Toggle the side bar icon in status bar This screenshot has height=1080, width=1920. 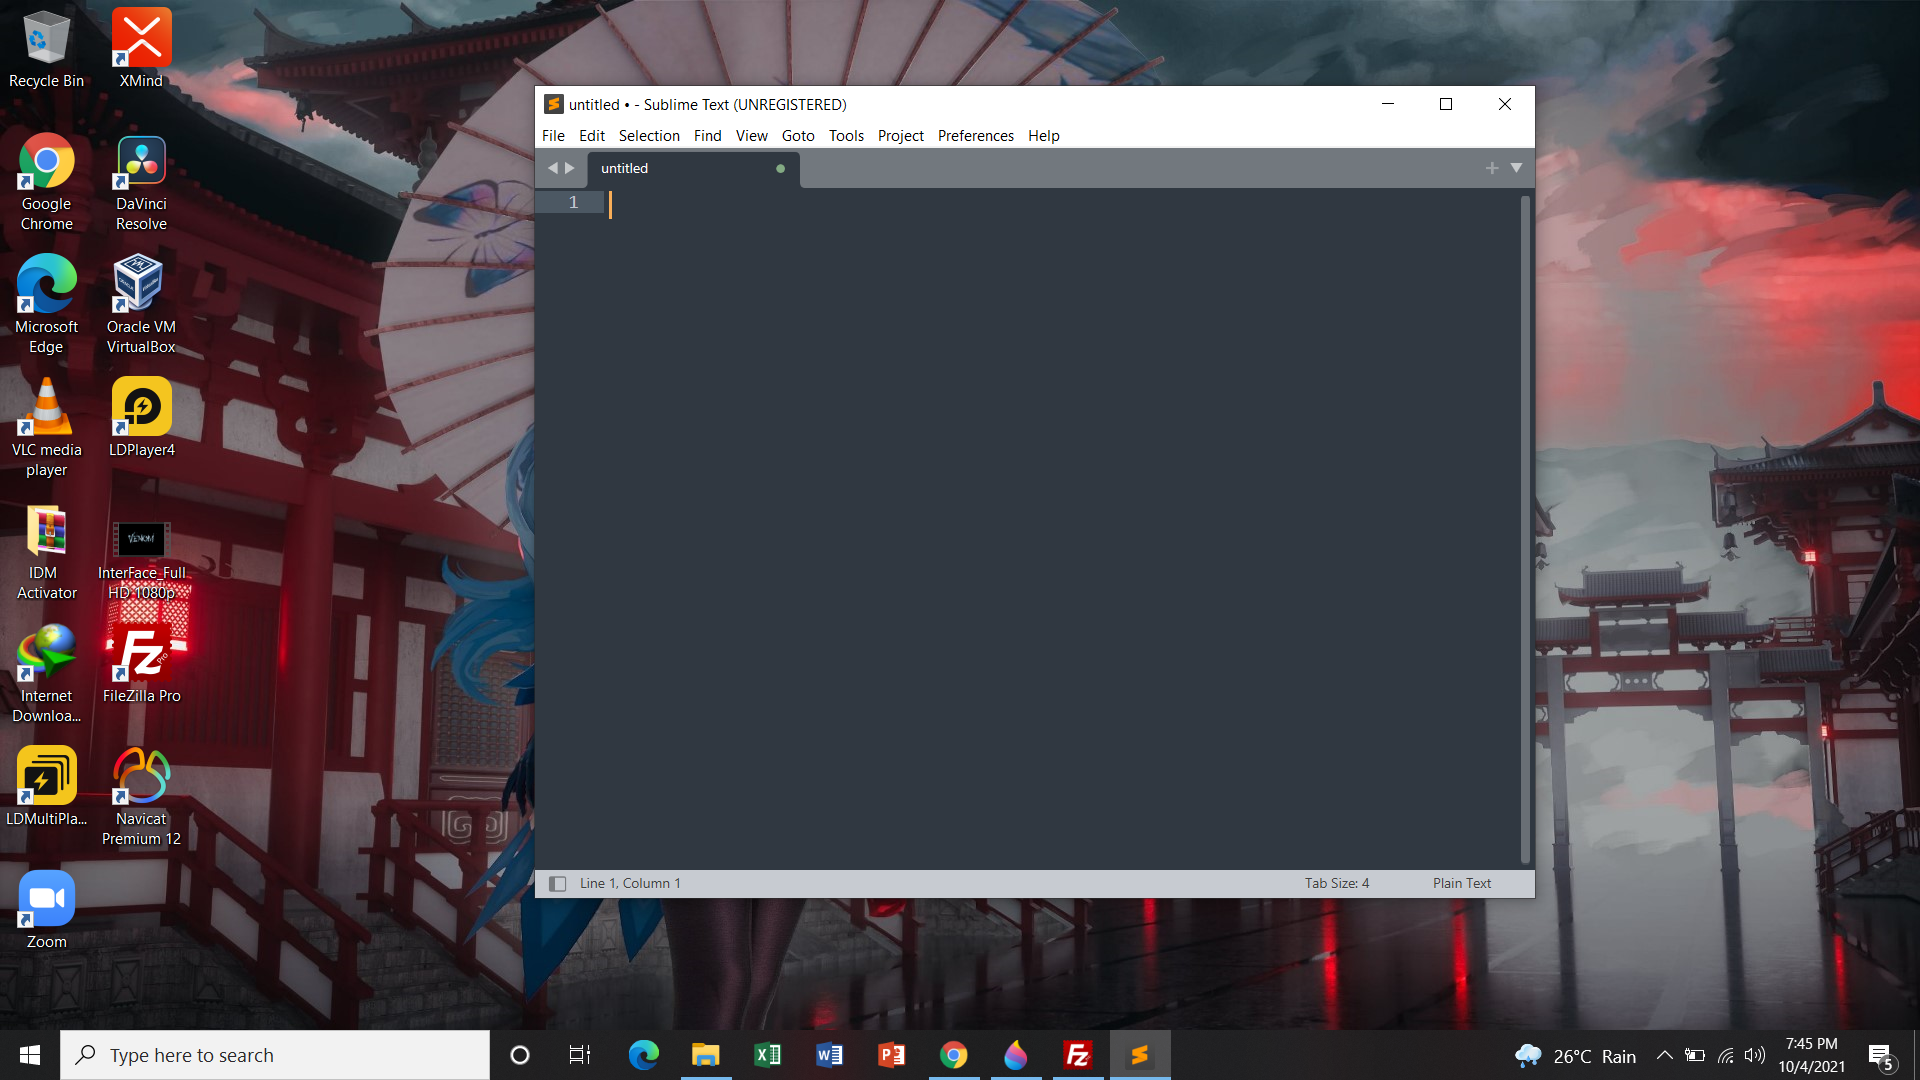tap(558, 884)
